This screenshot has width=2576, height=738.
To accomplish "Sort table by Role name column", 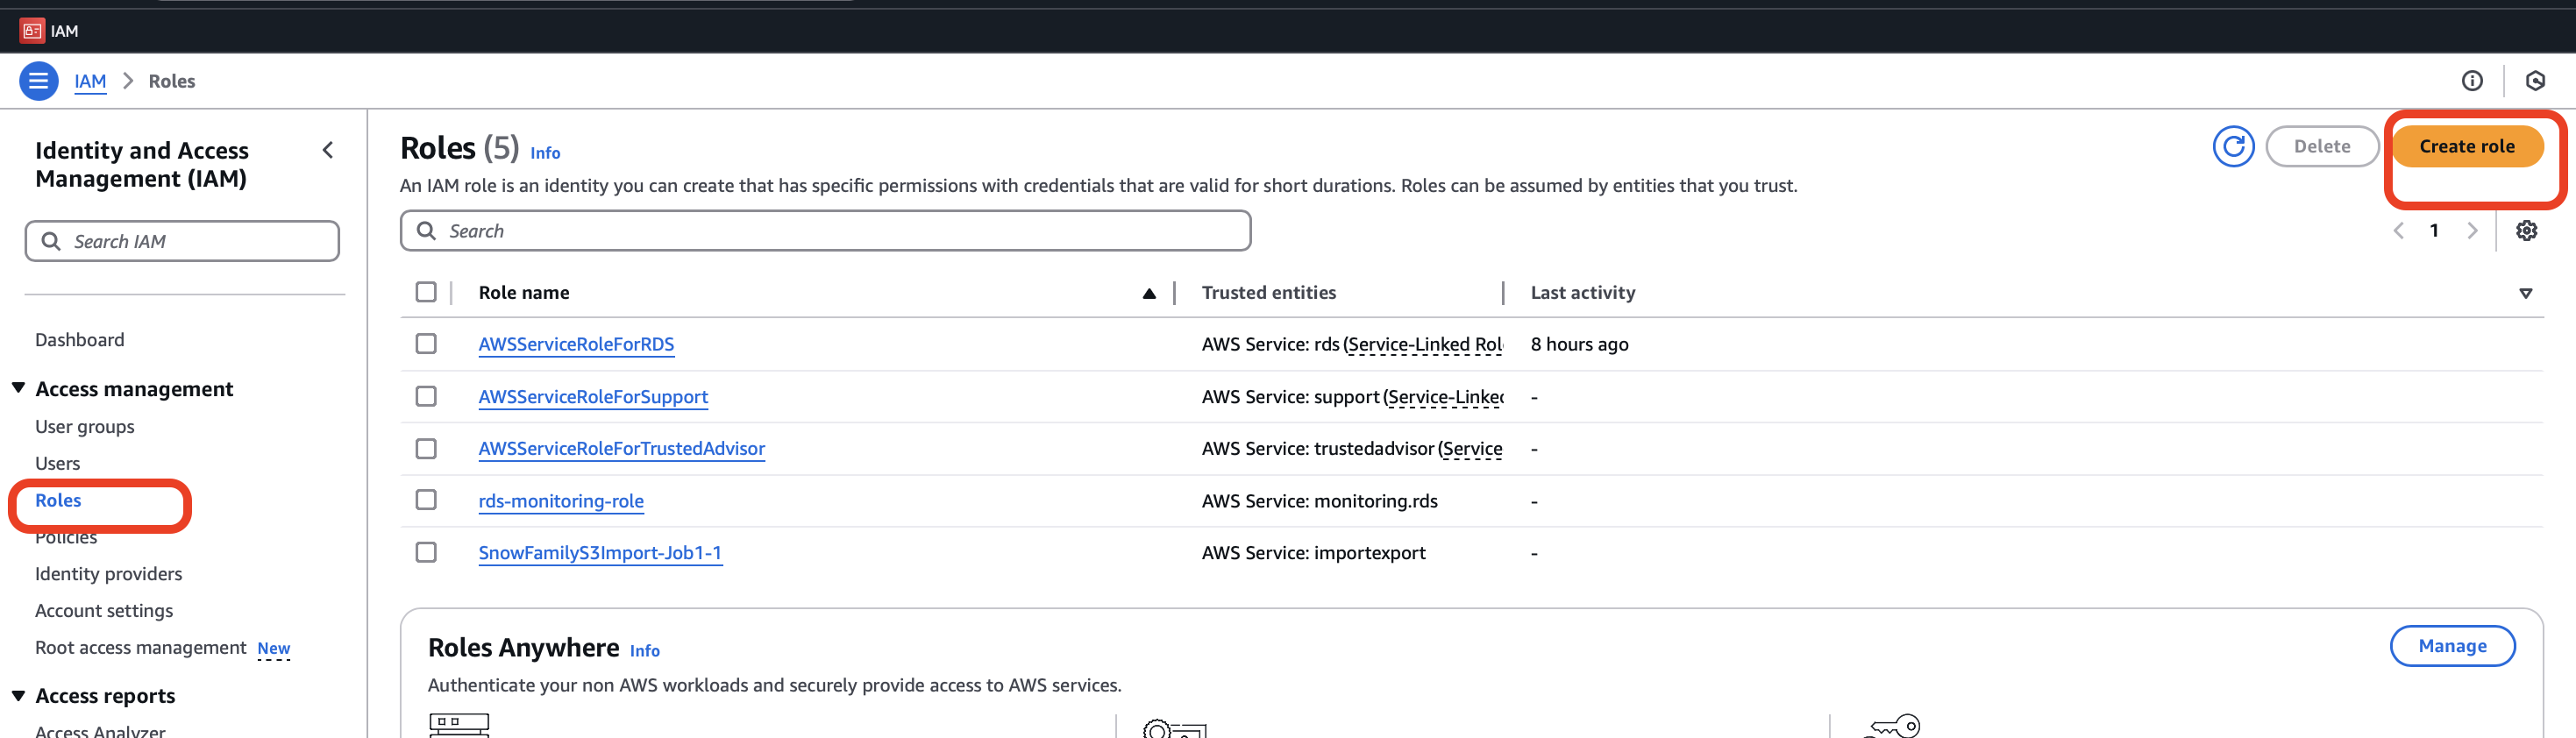I will pyautogui.click(x=524, y=293).
